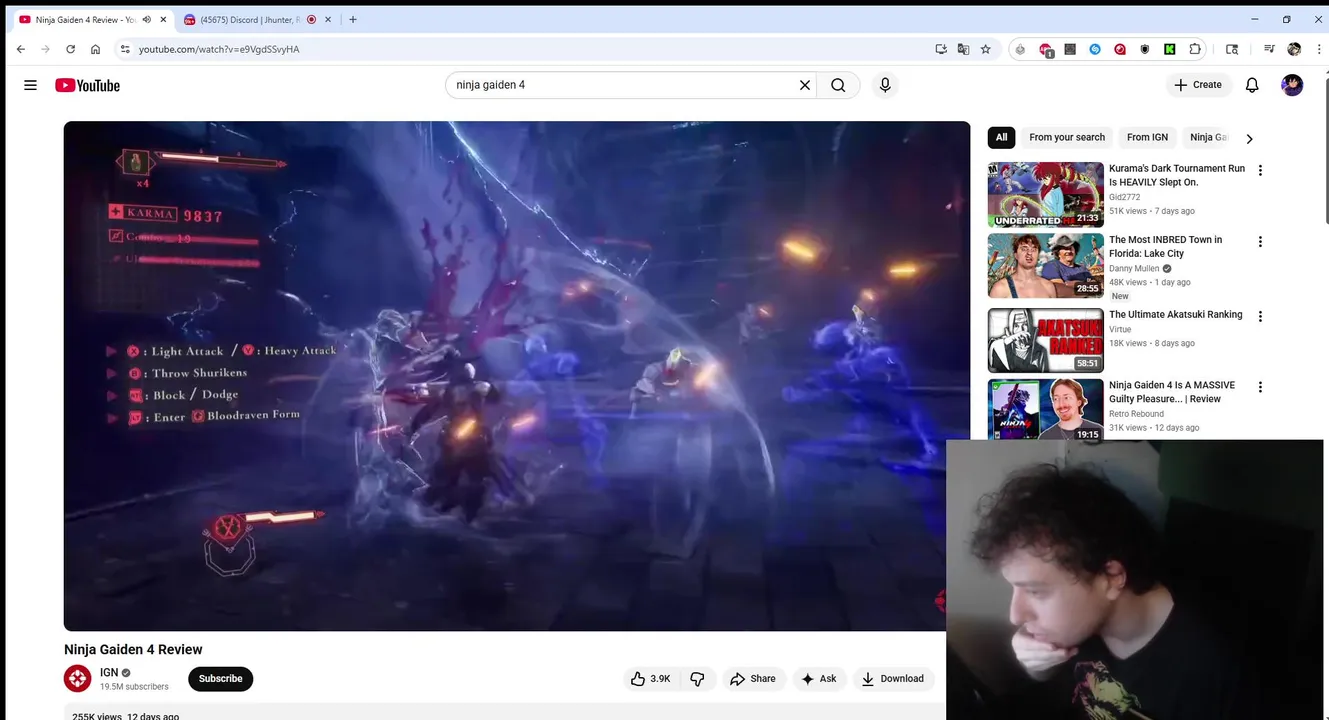
Task: Ask about this video
Action: (x=818, y=678)
